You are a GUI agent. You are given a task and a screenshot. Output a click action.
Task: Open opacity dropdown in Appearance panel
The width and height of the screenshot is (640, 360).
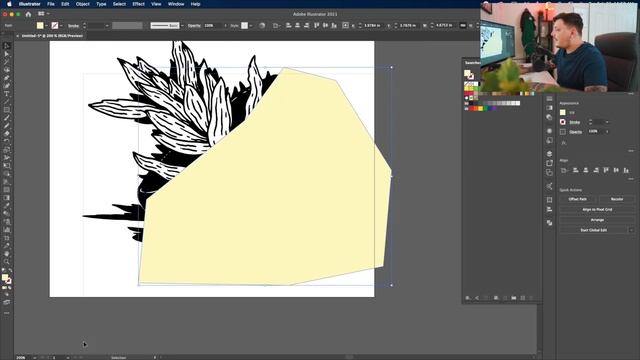click(607, 131)
